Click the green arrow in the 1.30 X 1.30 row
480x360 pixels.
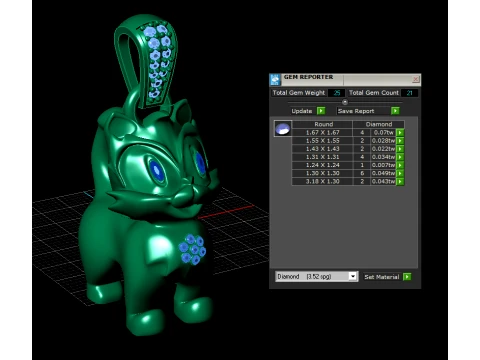[400, 173]
